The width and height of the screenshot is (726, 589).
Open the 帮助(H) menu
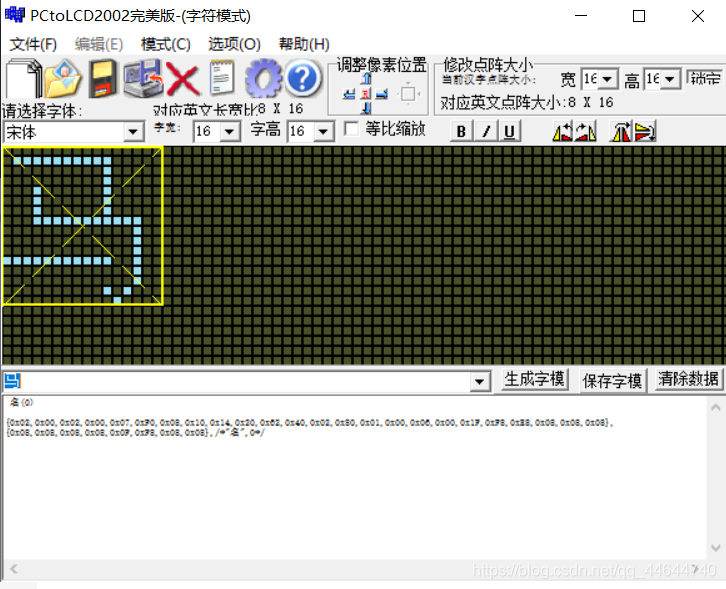pyautogui.click(x=304, y=44)
